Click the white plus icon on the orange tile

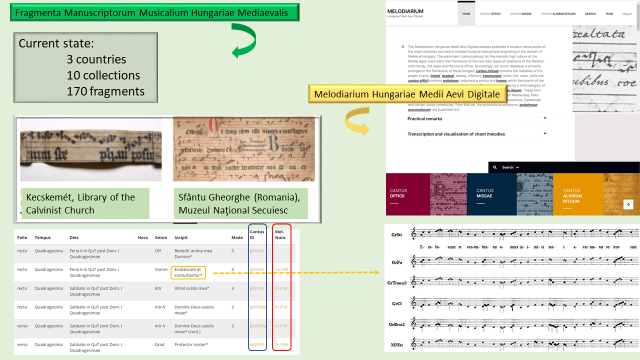(x=628, y=204)
